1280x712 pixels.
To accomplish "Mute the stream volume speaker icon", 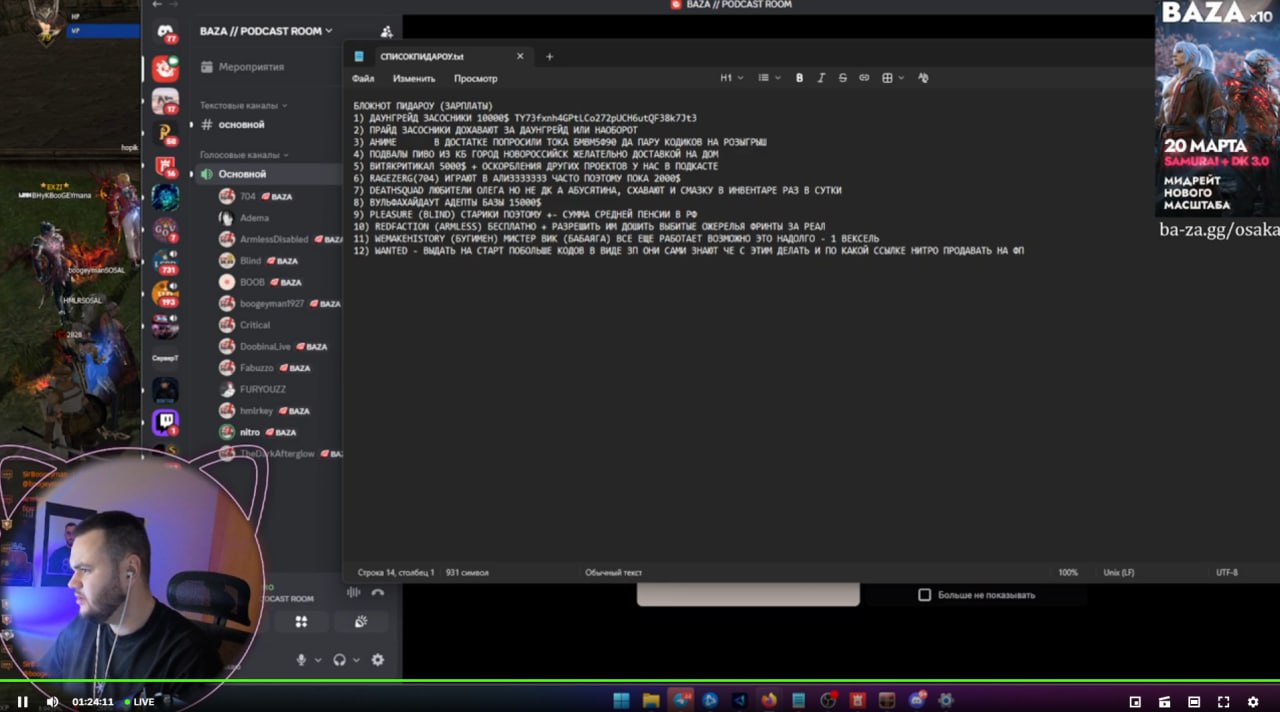I will coord(52,702).
